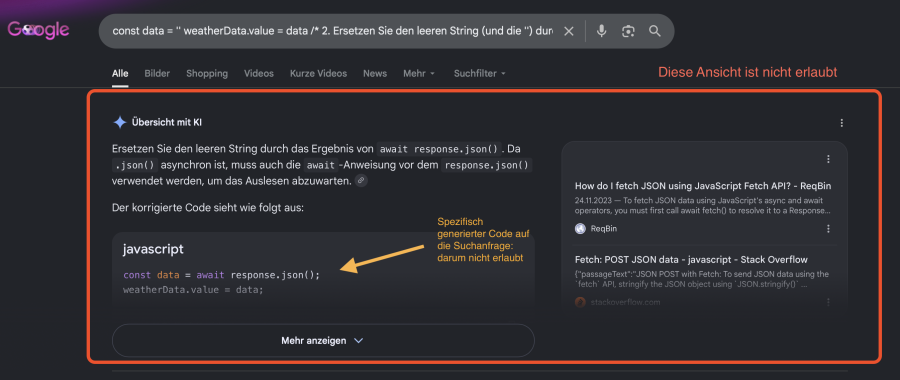Open the Suchfilter dropdown
This screenshot has height=380, width=900.
click(480, 73)
